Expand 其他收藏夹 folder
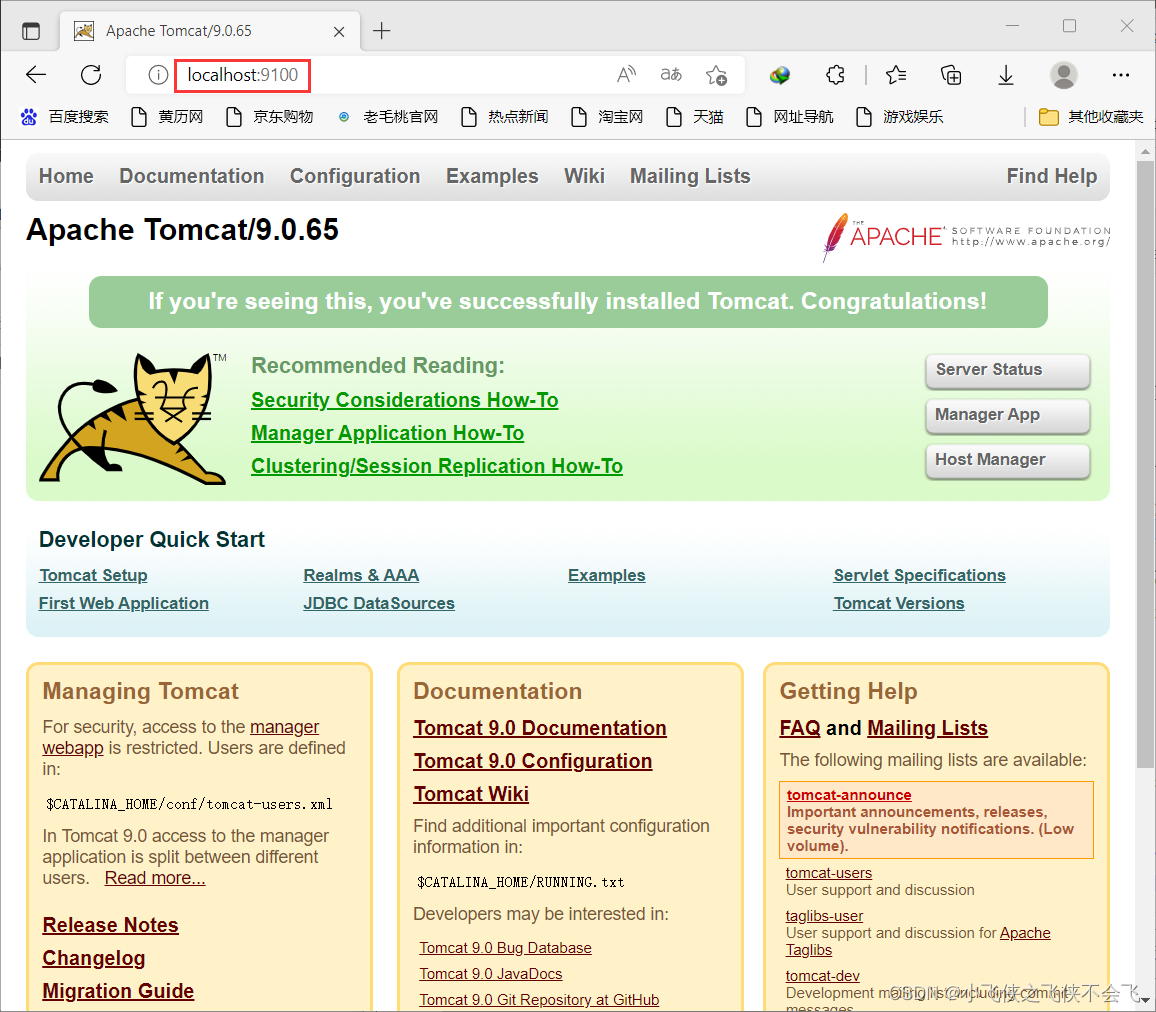1156x1012 pixels. click(x=1091, y=116)
